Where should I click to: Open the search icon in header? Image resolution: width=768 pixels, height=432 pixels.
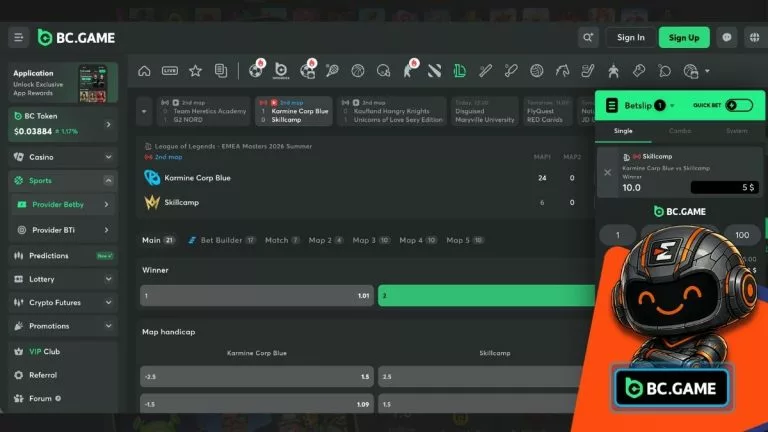pos(588,38)
